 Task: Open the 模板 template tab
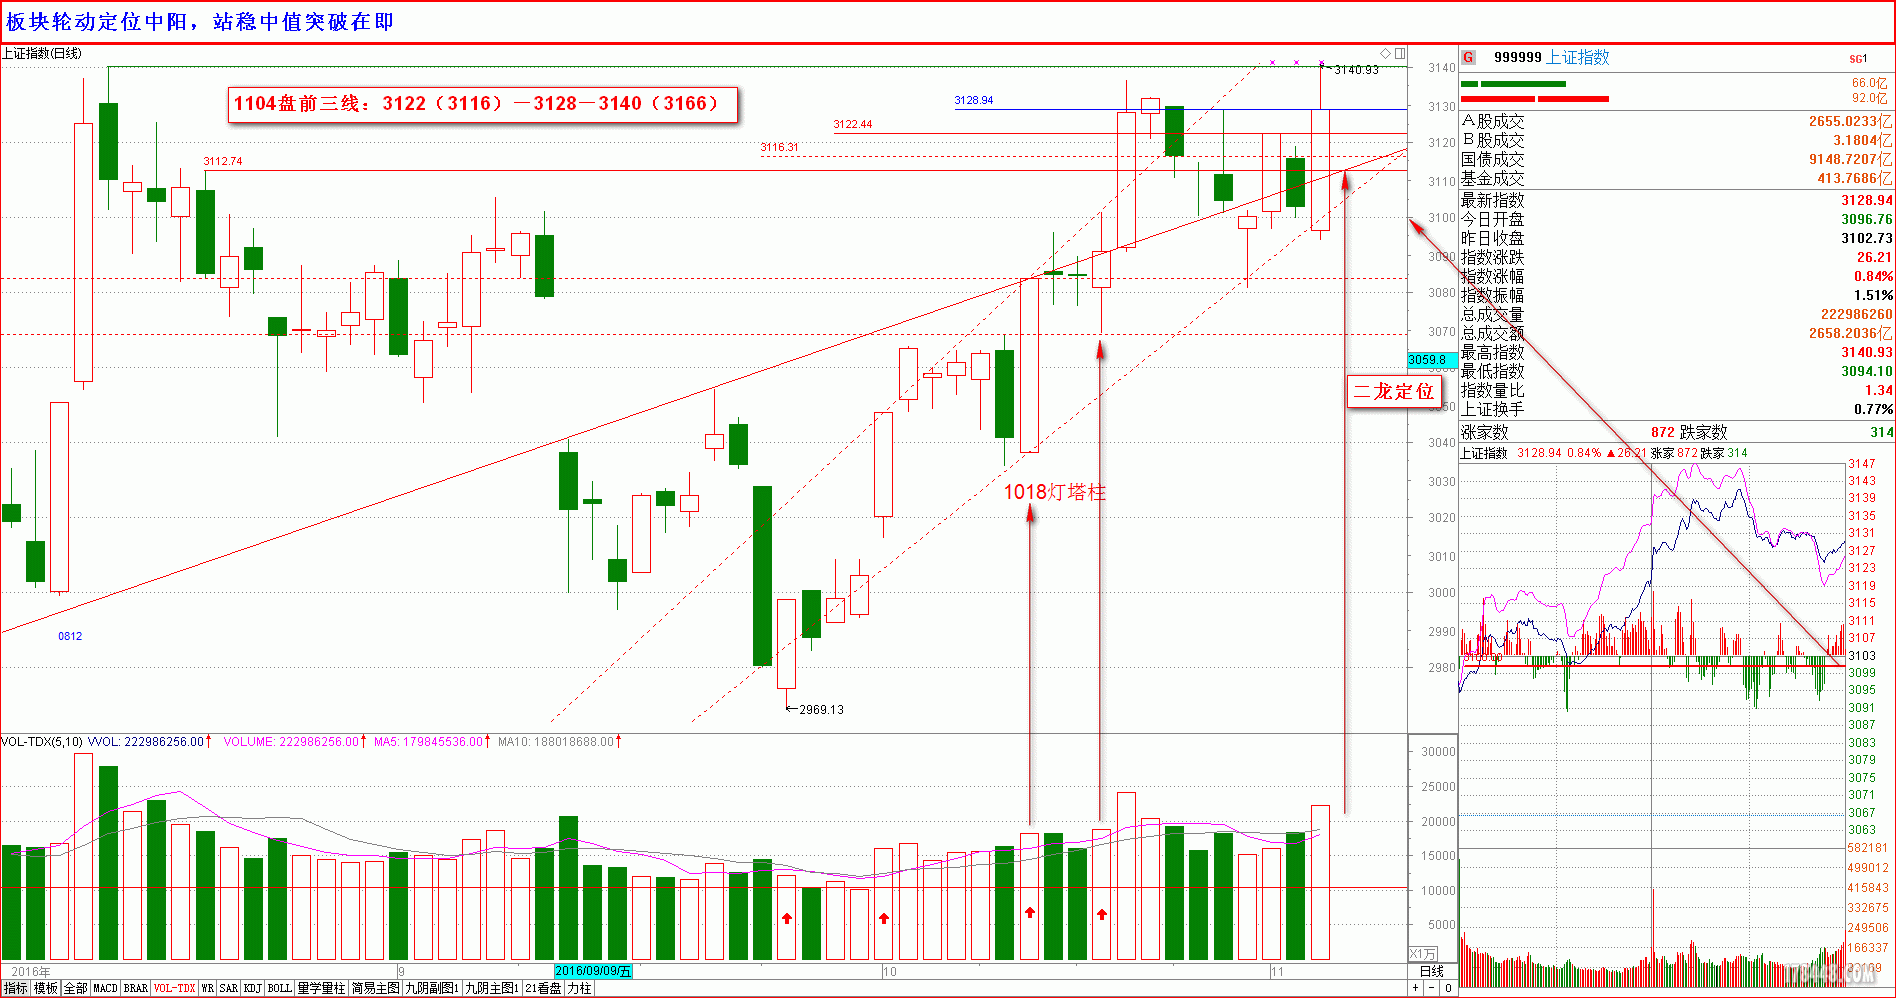[x=46, y=988]
